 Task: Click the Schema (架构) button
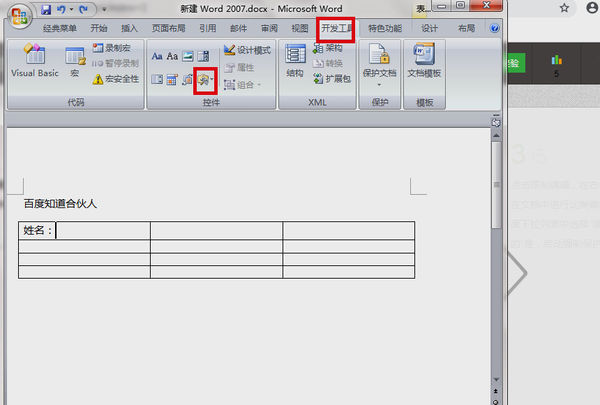tap(328, 48)
